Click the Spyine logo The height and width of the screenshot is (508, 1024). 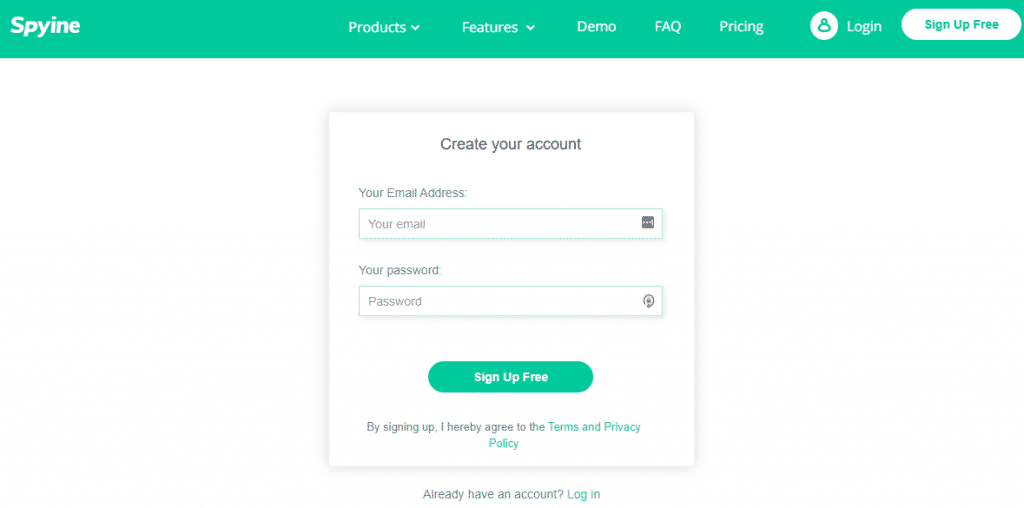[45, 26]
